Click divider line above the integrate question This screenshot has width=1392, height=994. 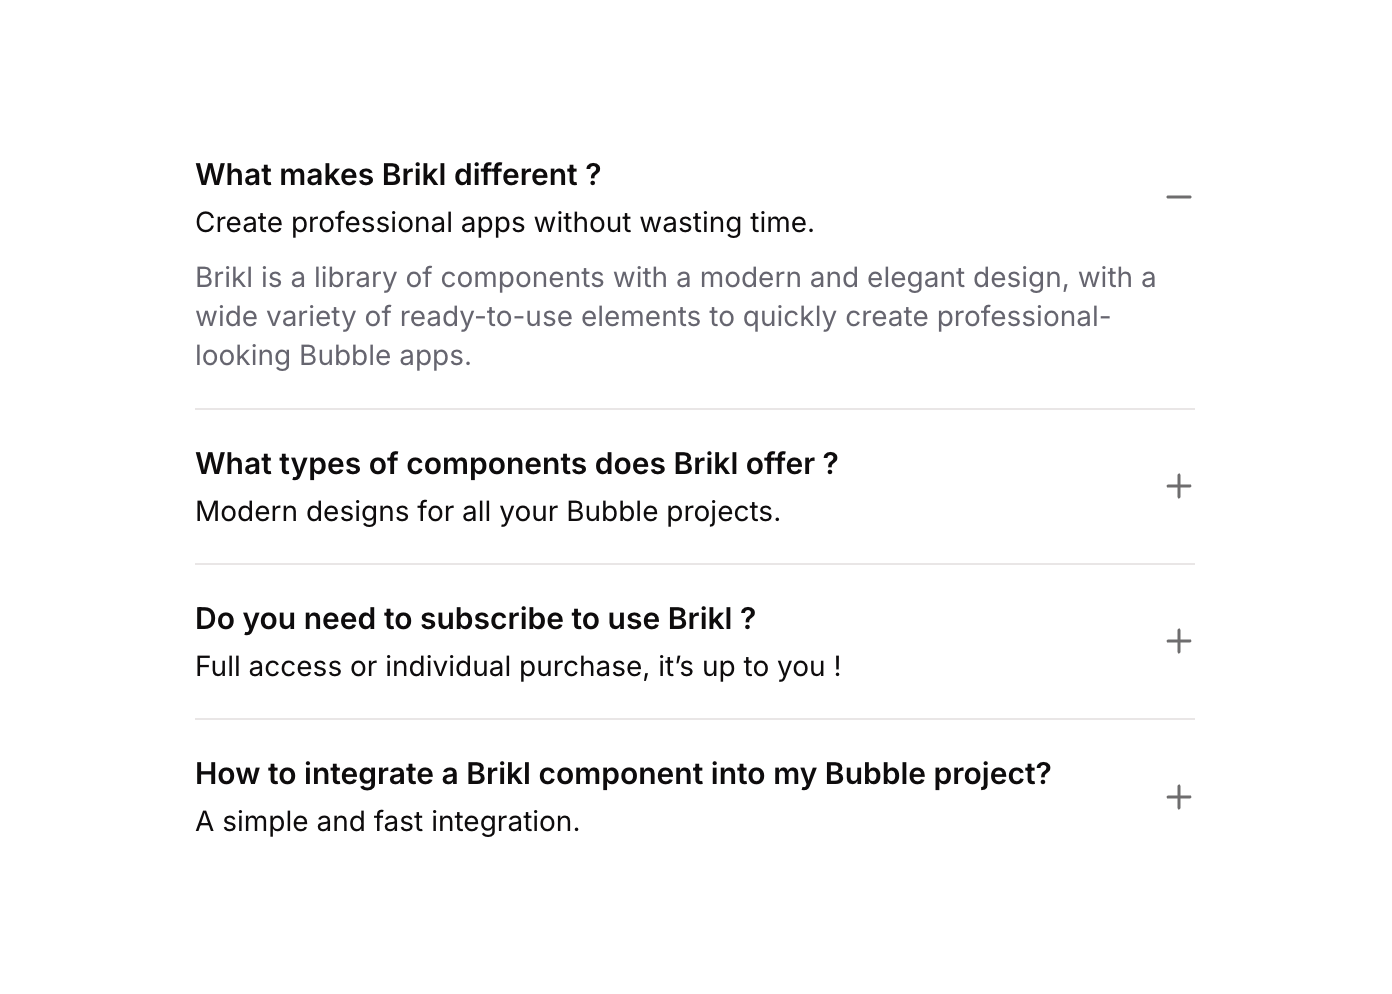(694, 719)
